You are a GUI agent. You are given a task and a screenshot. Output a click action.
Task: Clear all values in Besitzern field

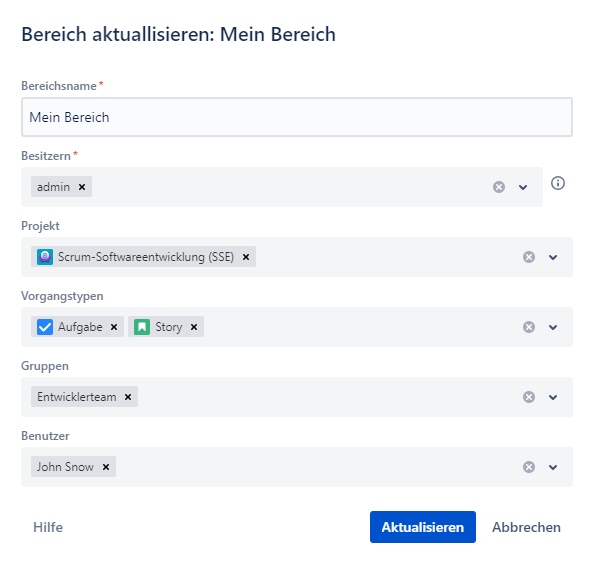click(499, 187)
